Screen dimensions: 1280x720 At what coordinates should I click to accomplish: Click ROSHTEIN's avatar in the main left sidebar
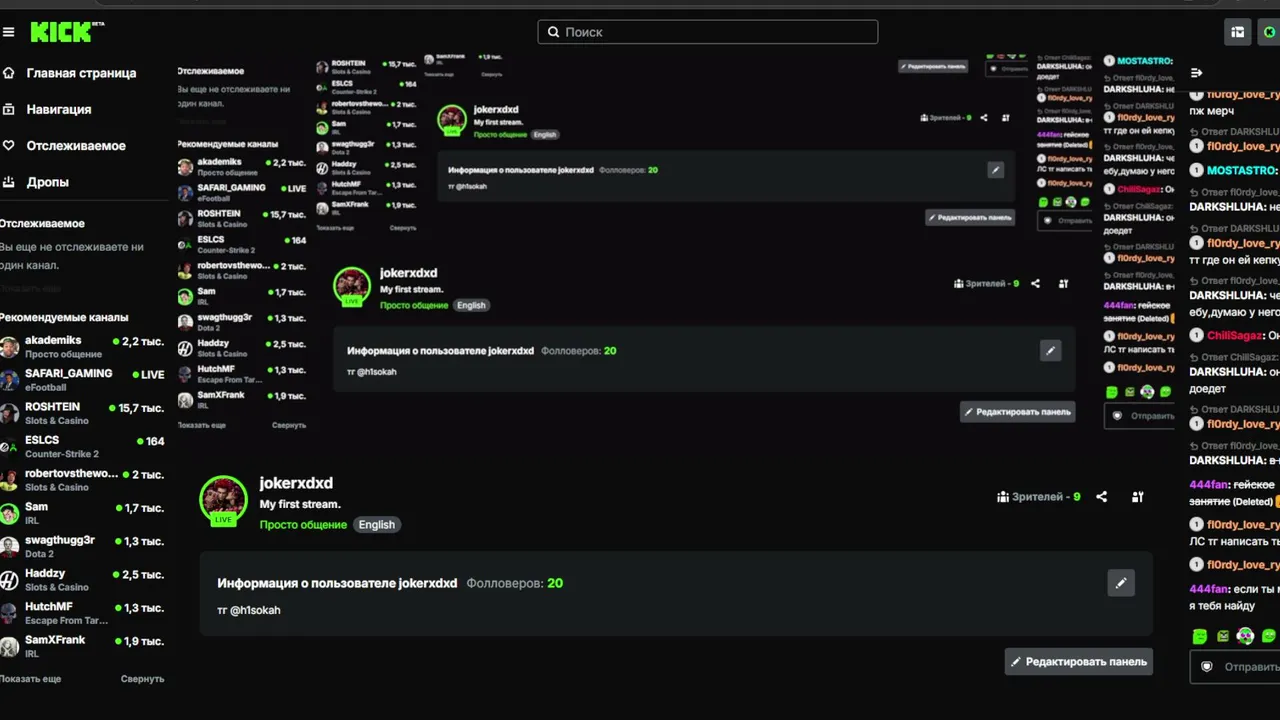(10, 414)
